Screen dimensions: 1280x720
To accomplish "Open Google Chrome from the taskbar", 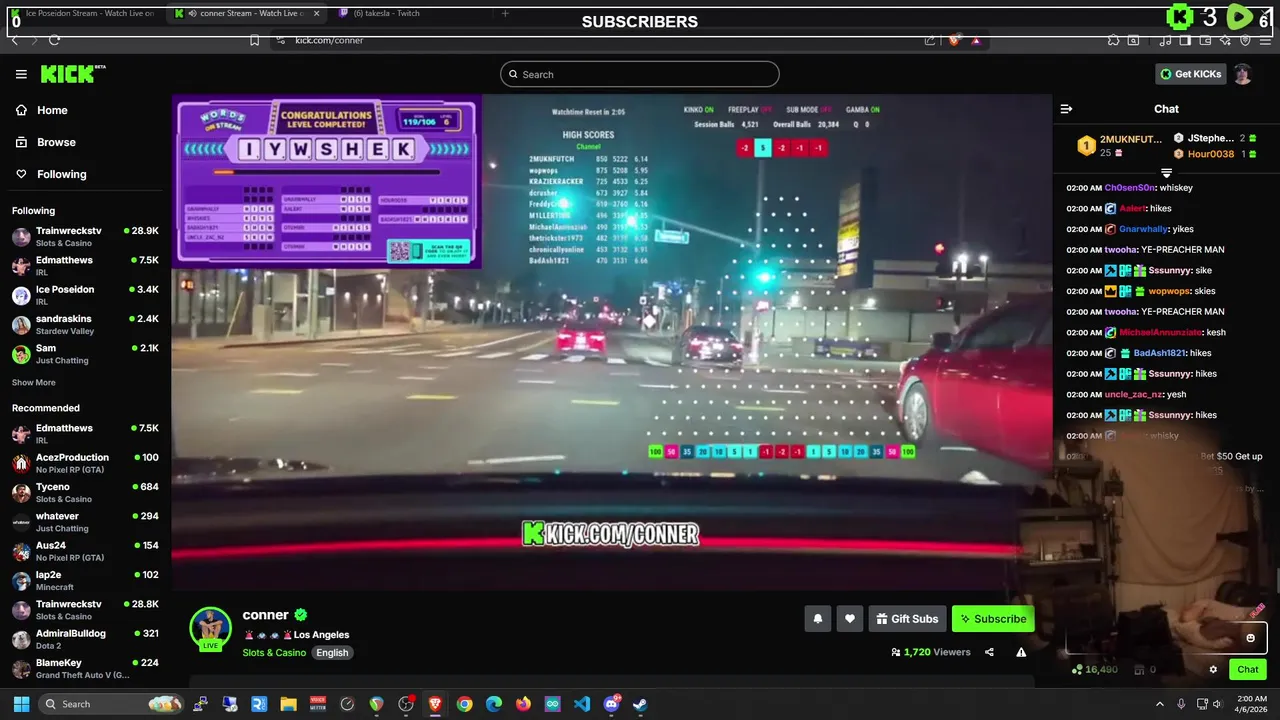I will pyautogui.click(x=465, y=704).
